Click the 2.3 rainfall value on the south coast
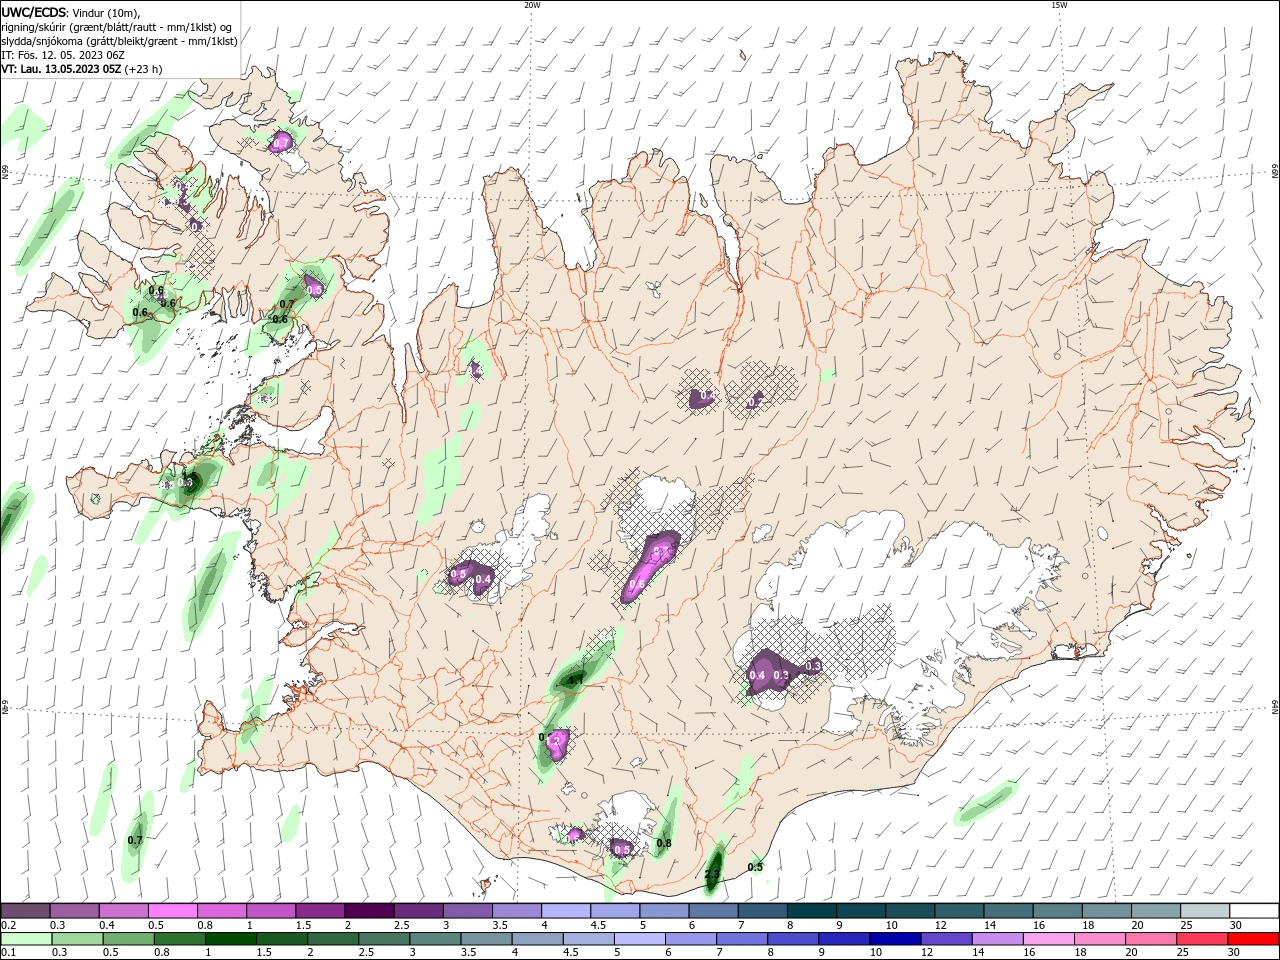1280x960 pixels. (x=712, y=874)
